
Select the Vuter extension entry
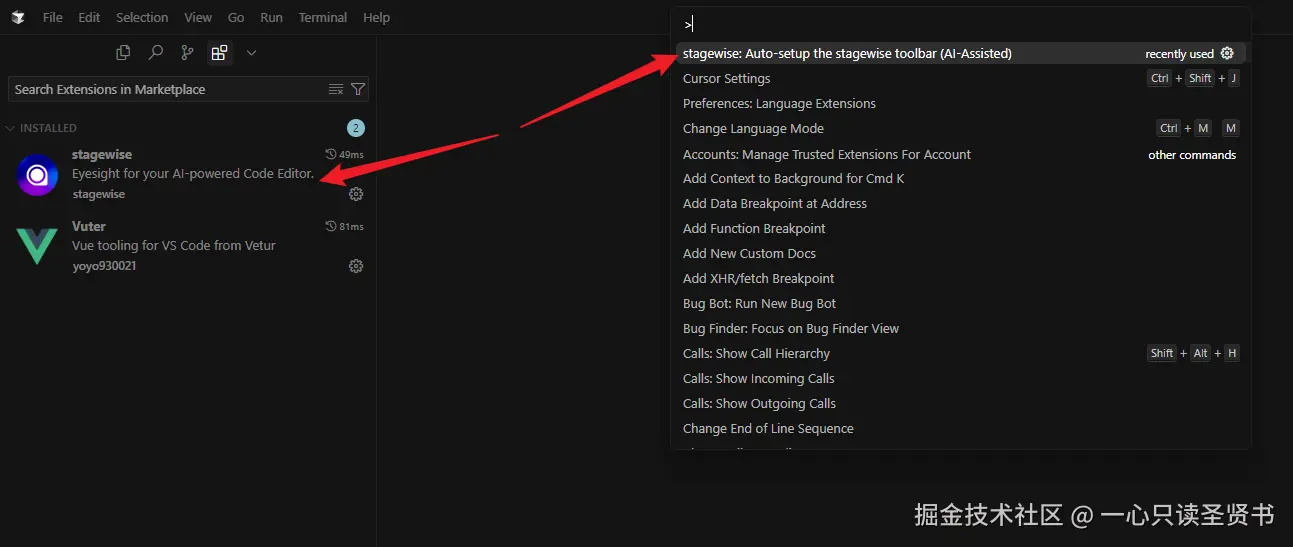pos(188,246)
